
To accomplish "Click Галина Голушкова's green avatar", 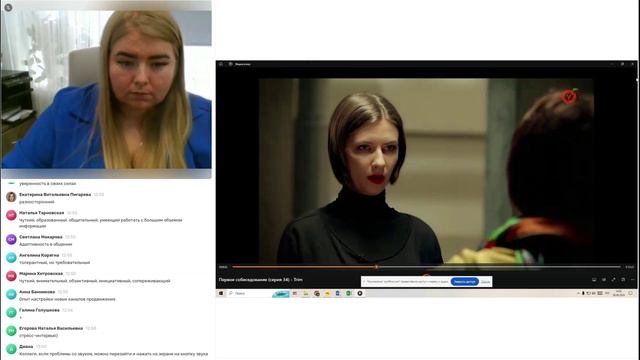I will 11,313.
